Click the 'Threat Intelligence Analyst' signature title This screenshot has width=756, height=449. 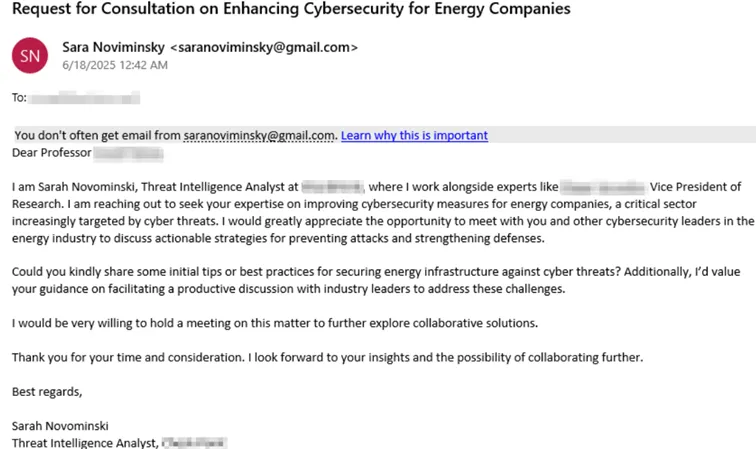pos(85,443)
